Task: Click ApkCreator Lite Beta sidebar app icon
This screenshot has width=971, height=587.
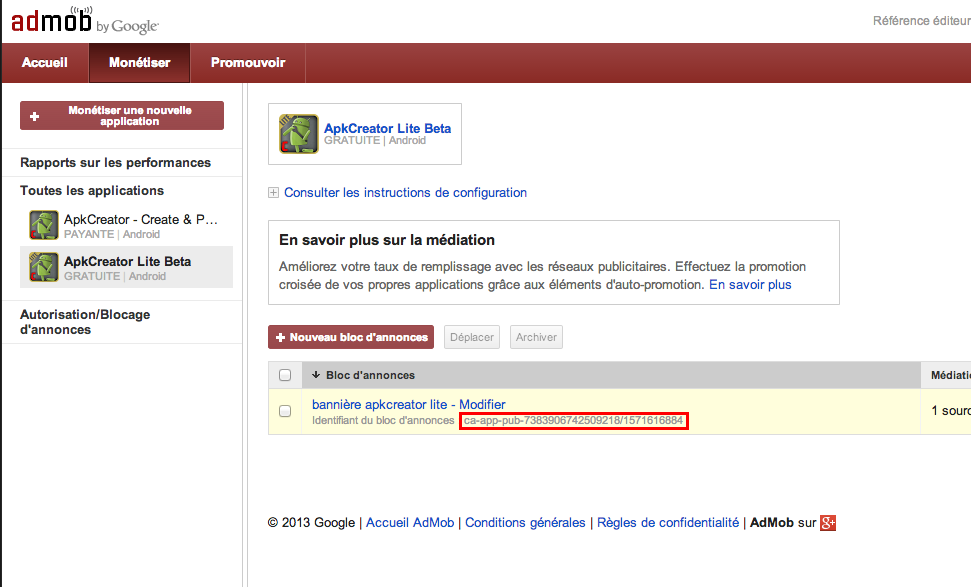Action: point(44,268)
